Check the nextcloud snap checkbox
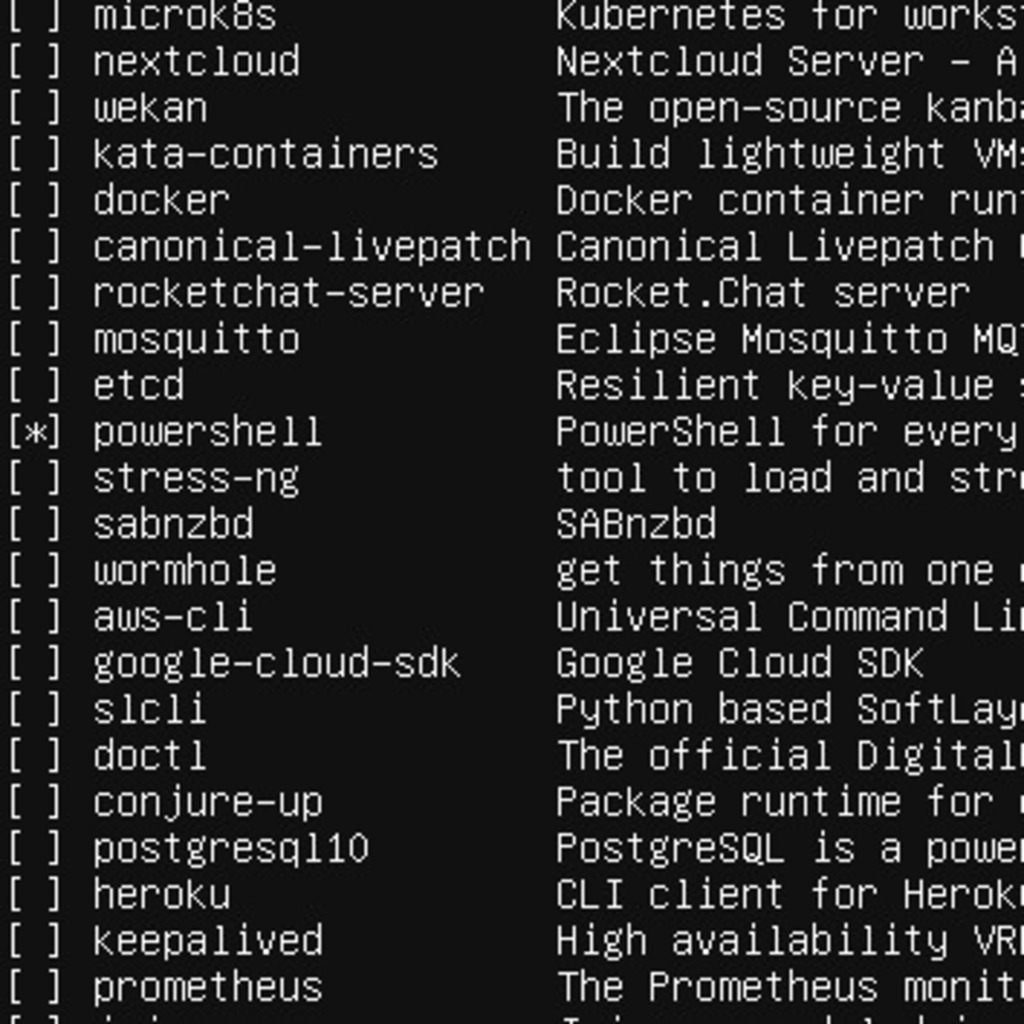The width and height of the screenshot is (1024, 1024). point(35,62)
